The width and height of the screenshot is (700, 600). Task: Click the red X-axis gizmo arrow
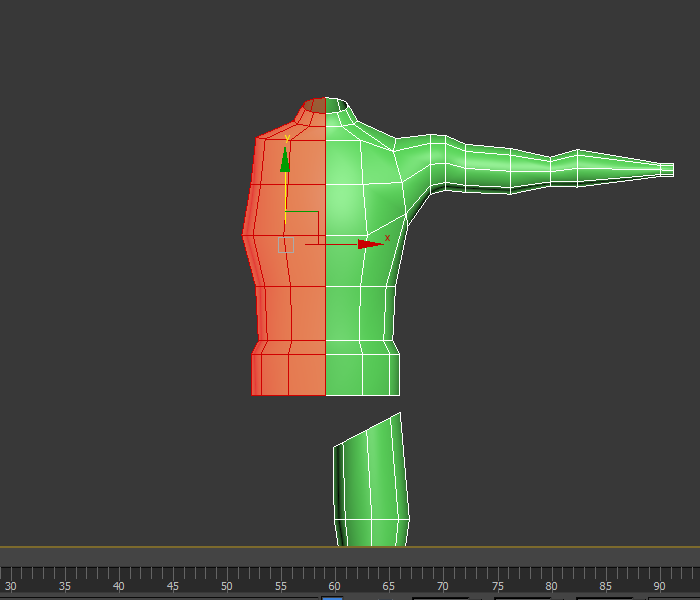(x=370, y=244)
